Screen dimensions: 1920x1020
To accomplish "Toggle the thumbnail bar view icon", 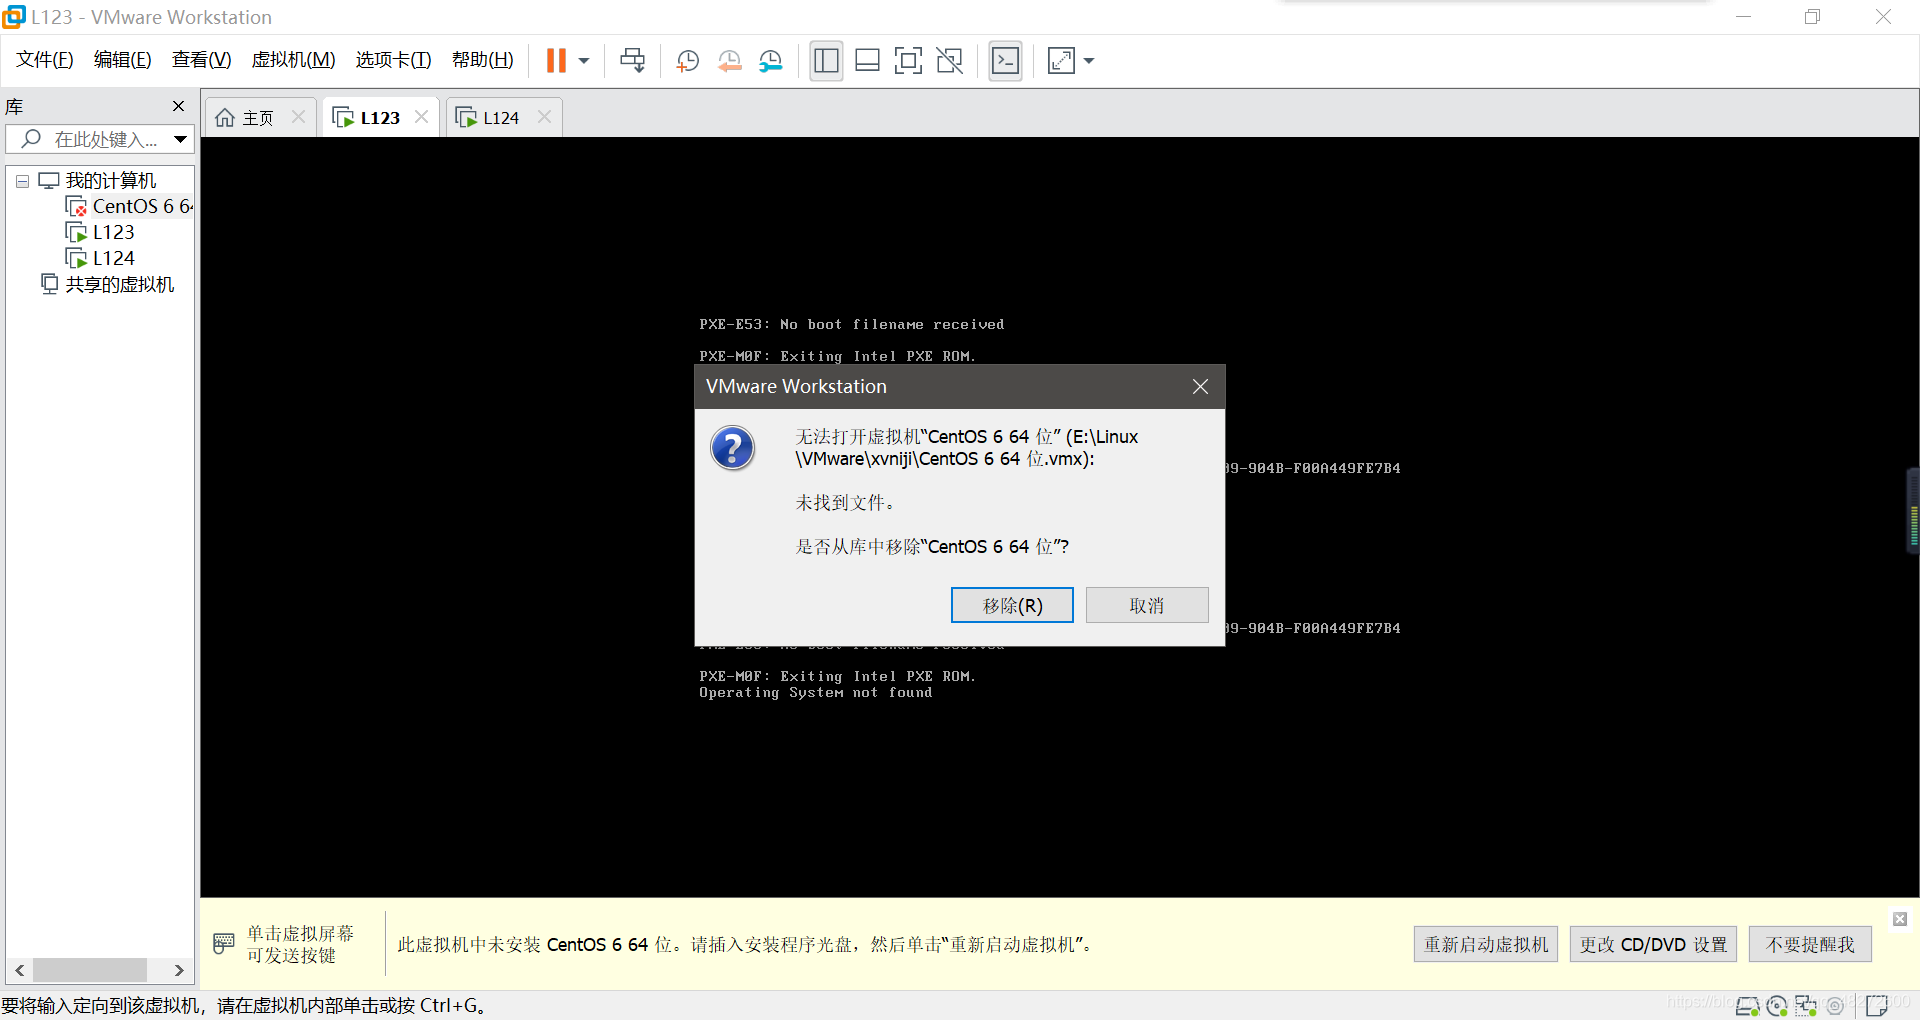I will (x=867, y=61).
